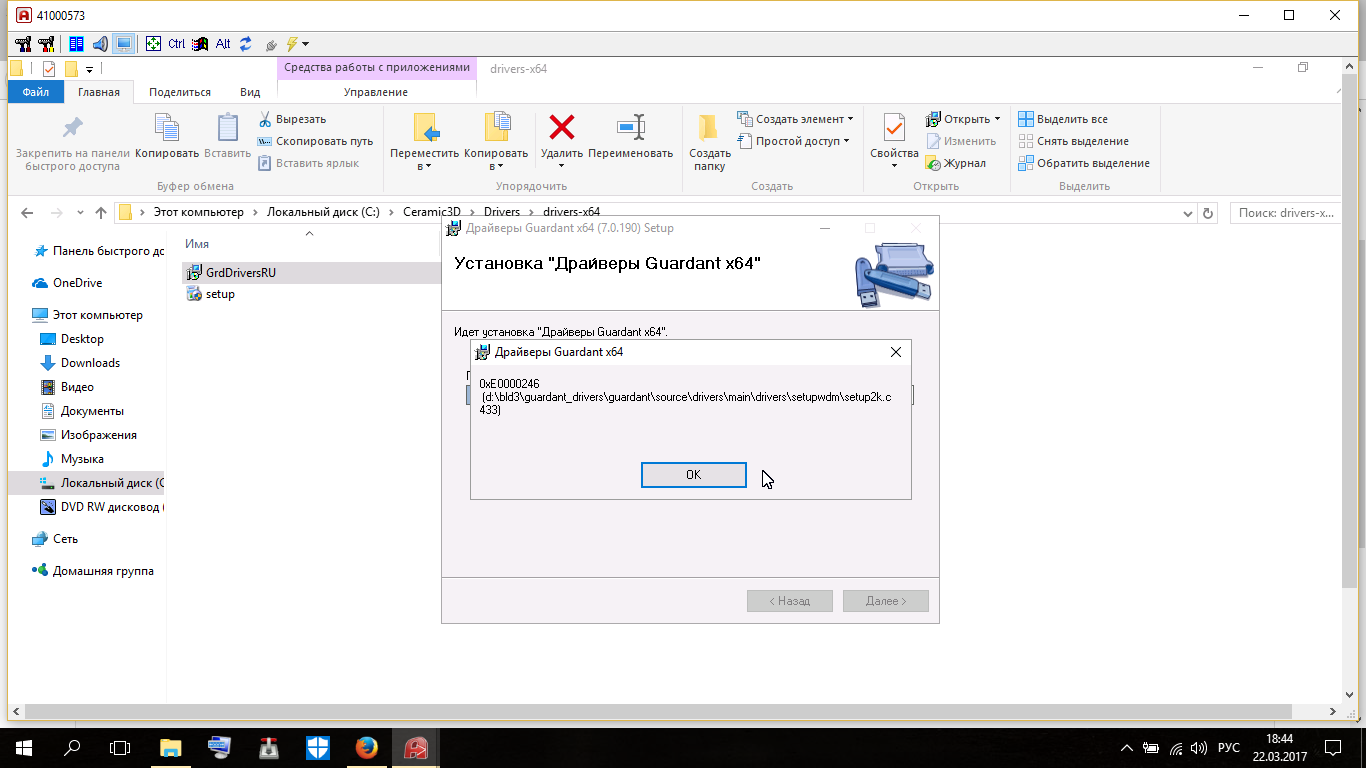
Task: Close the Guardant x64 error dialog
Action: (895, 352)
